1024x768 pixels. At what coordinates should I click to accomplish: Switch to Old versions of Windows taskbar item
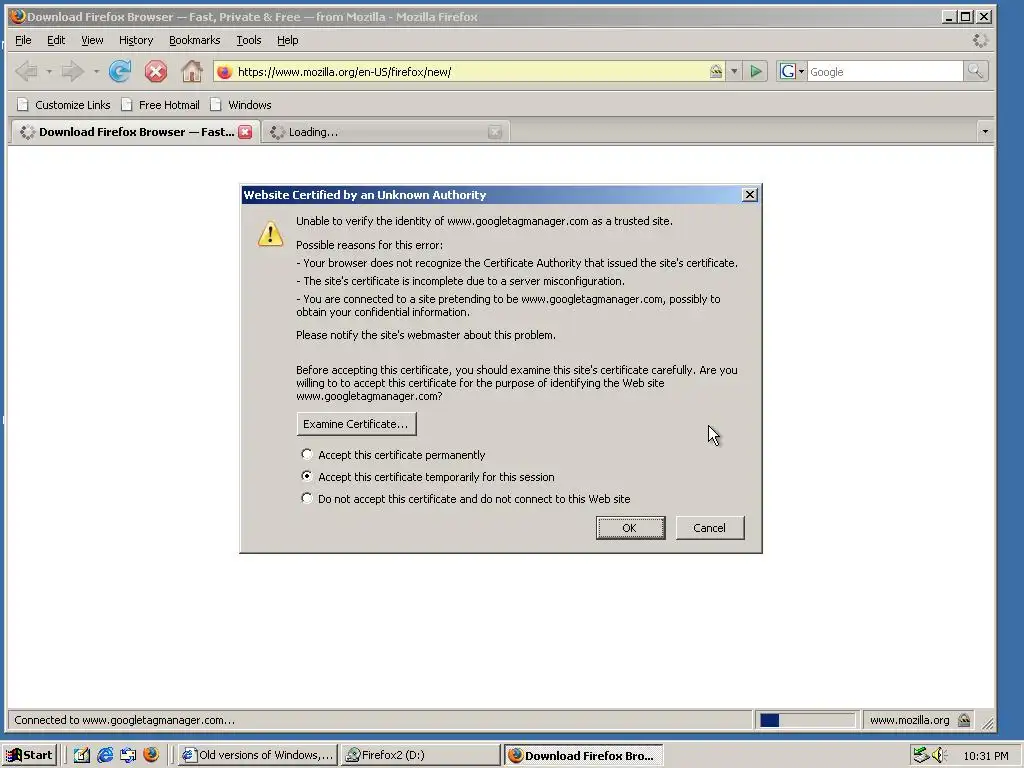pyautogui.click(x=257, y=755)
